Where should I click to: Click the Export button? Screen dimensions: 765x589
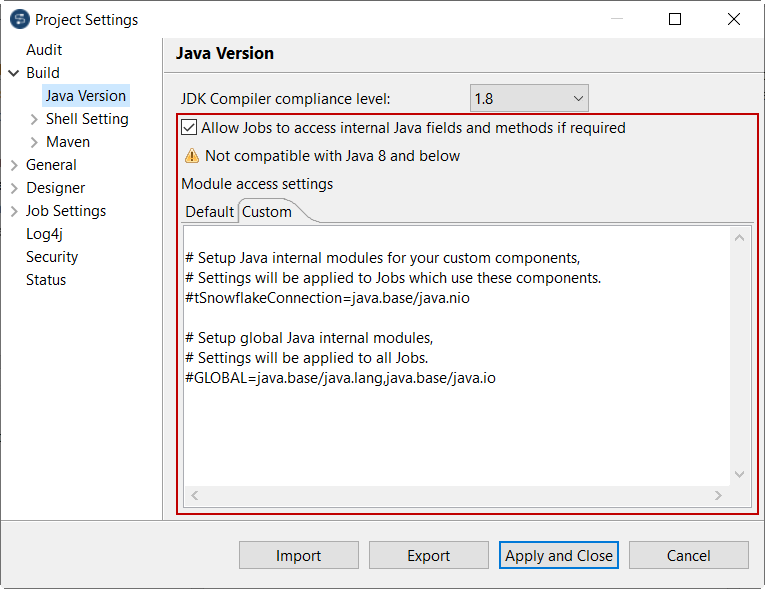coord(429,556)
